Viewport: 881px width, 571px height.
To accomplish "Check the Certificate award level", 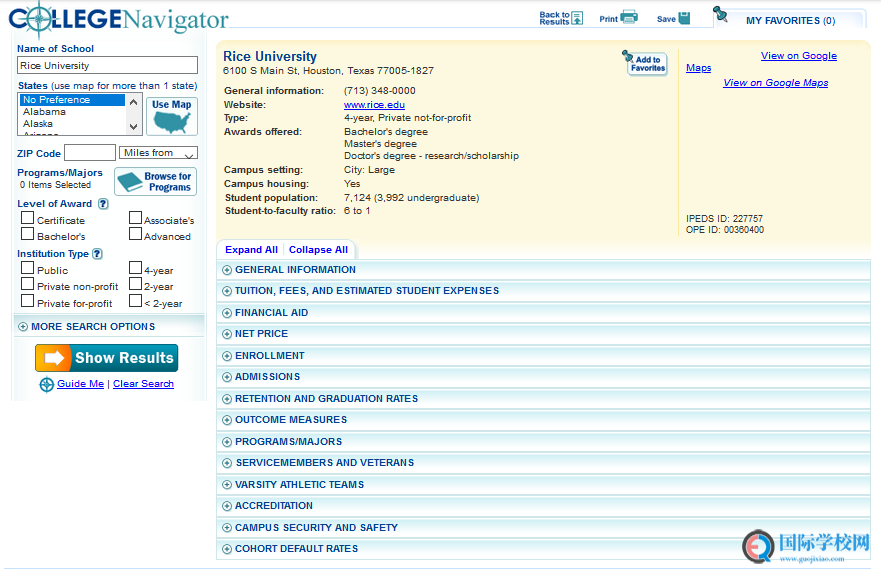I will coord(28,217).
